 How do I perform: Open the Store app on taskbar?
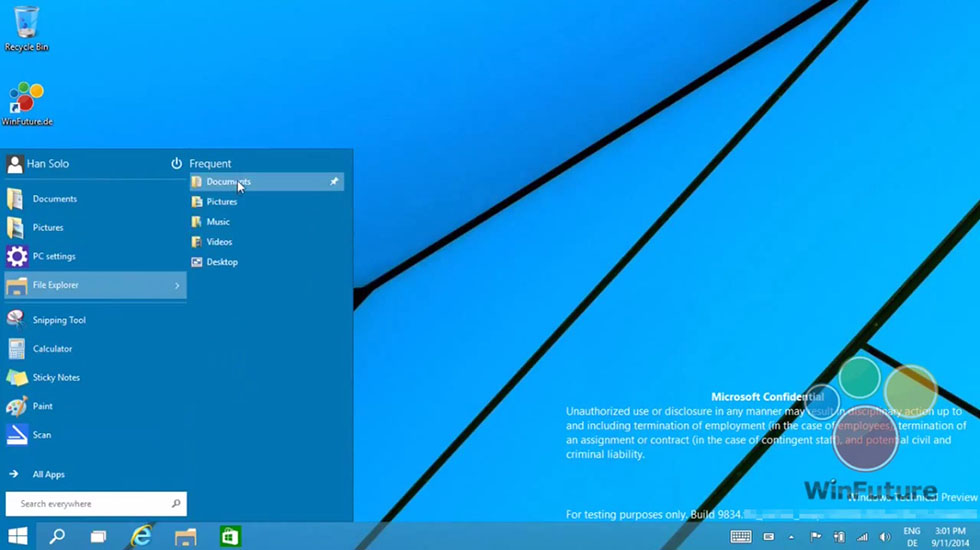(230, 536)
